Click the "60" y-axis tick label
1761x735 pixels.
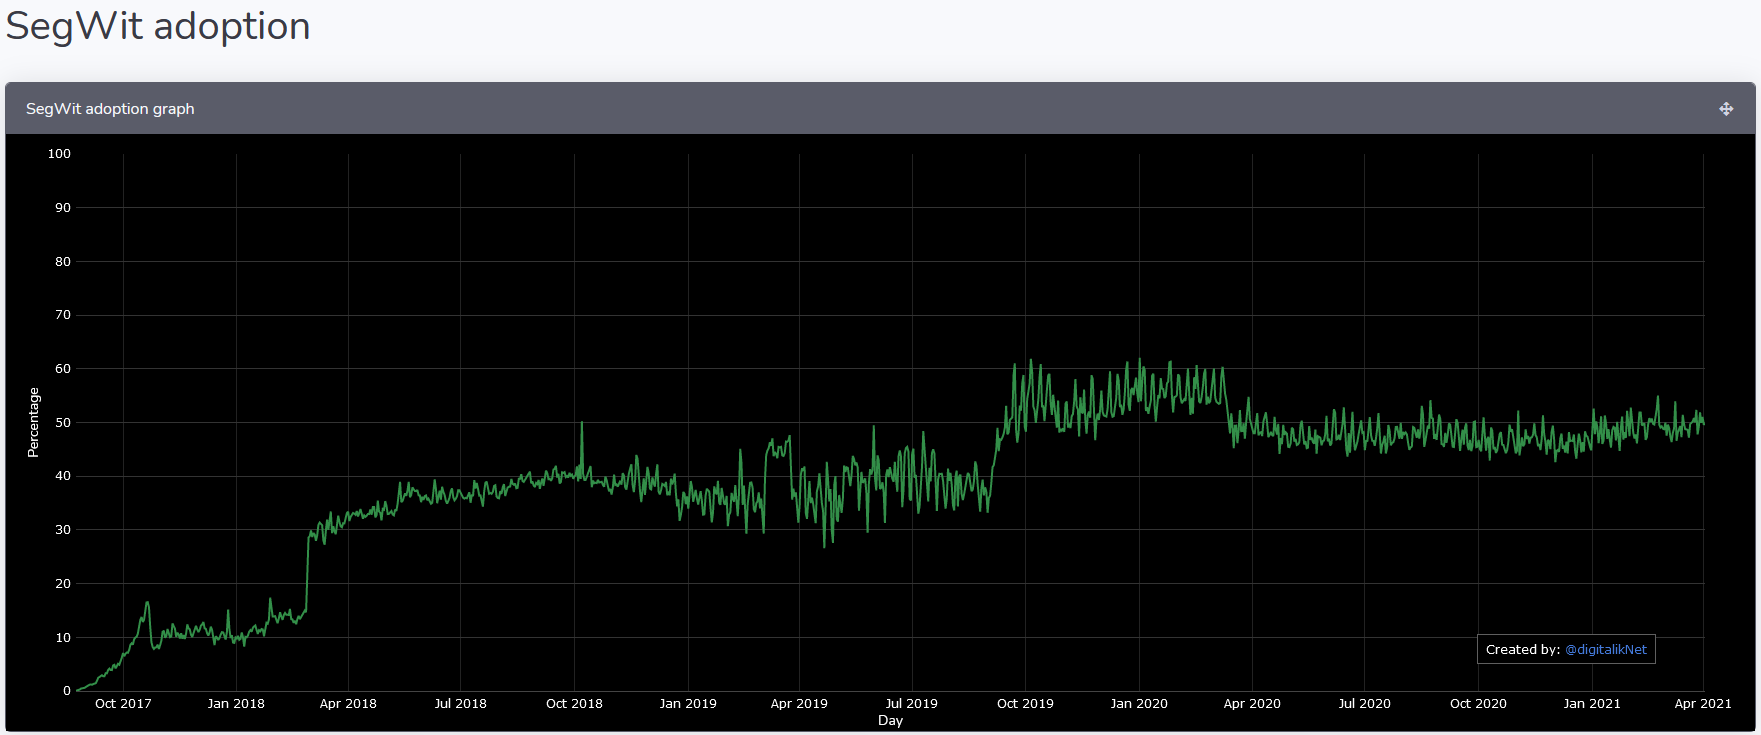tap(63, 369)
